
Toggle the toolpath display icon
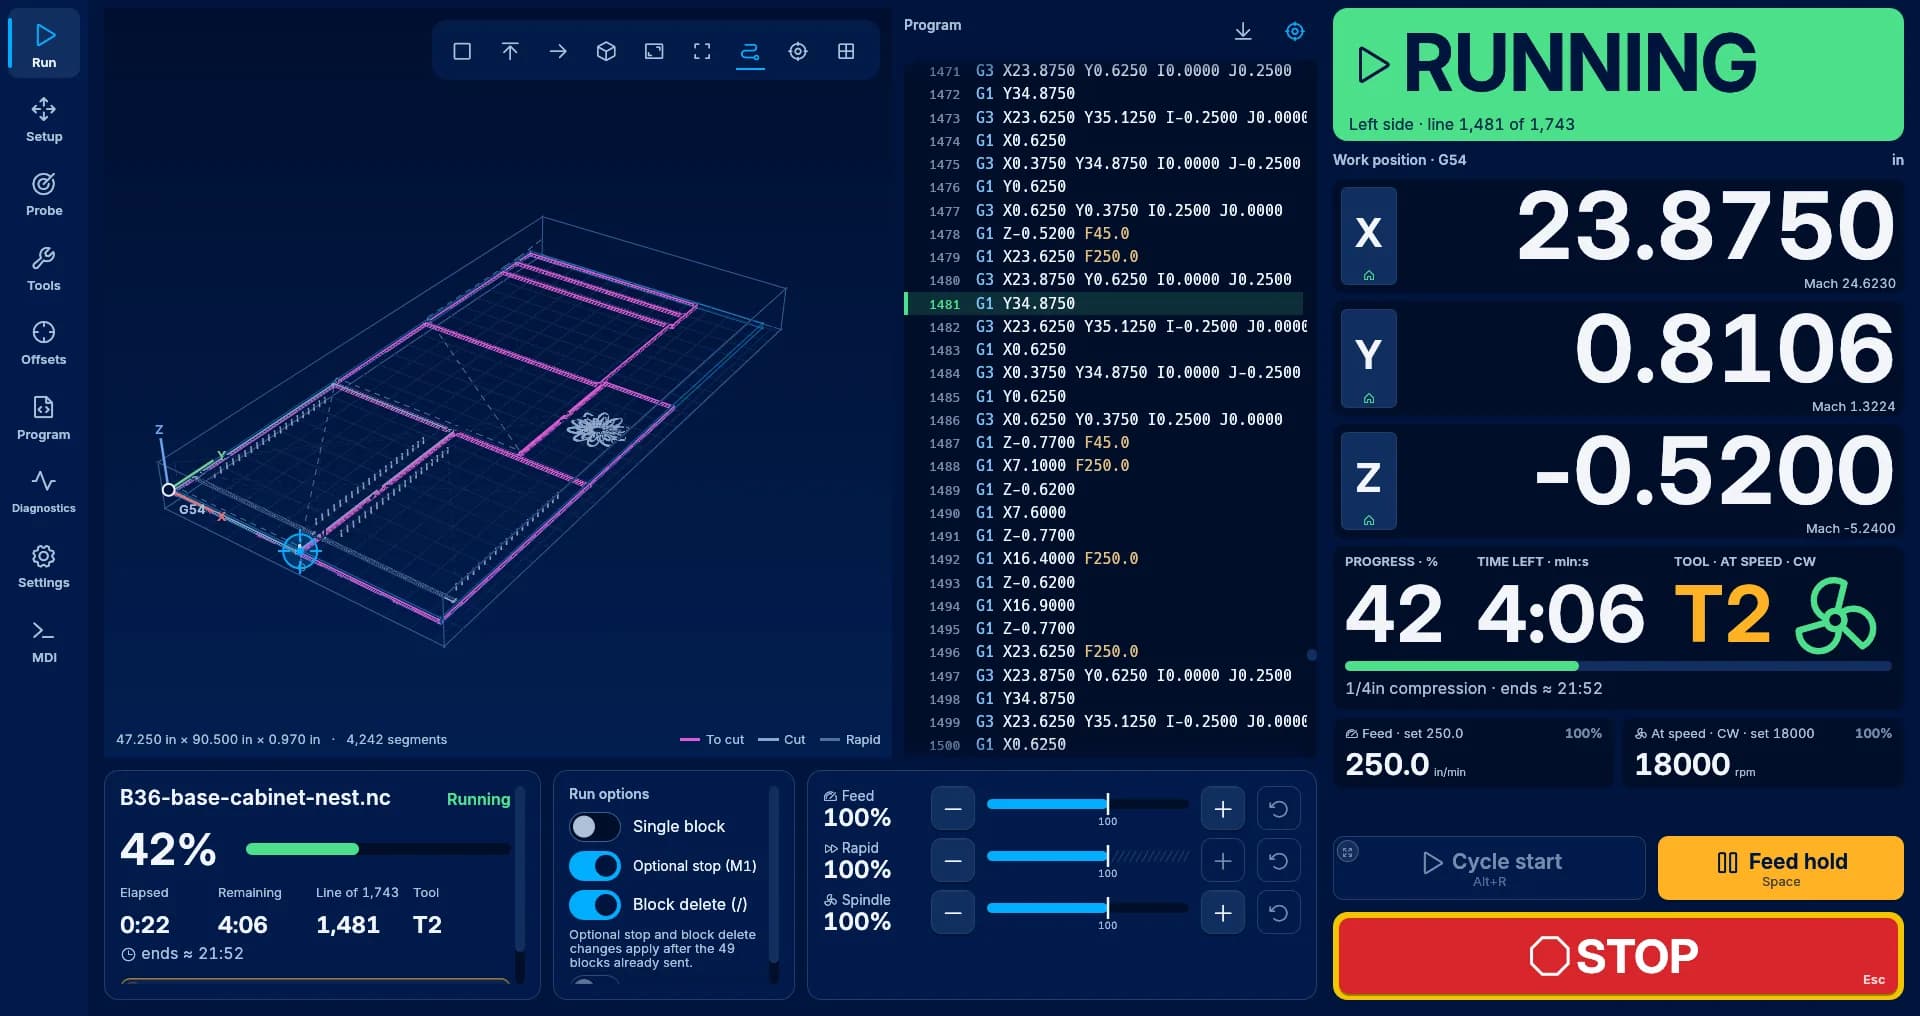click(x=750, y=51)
